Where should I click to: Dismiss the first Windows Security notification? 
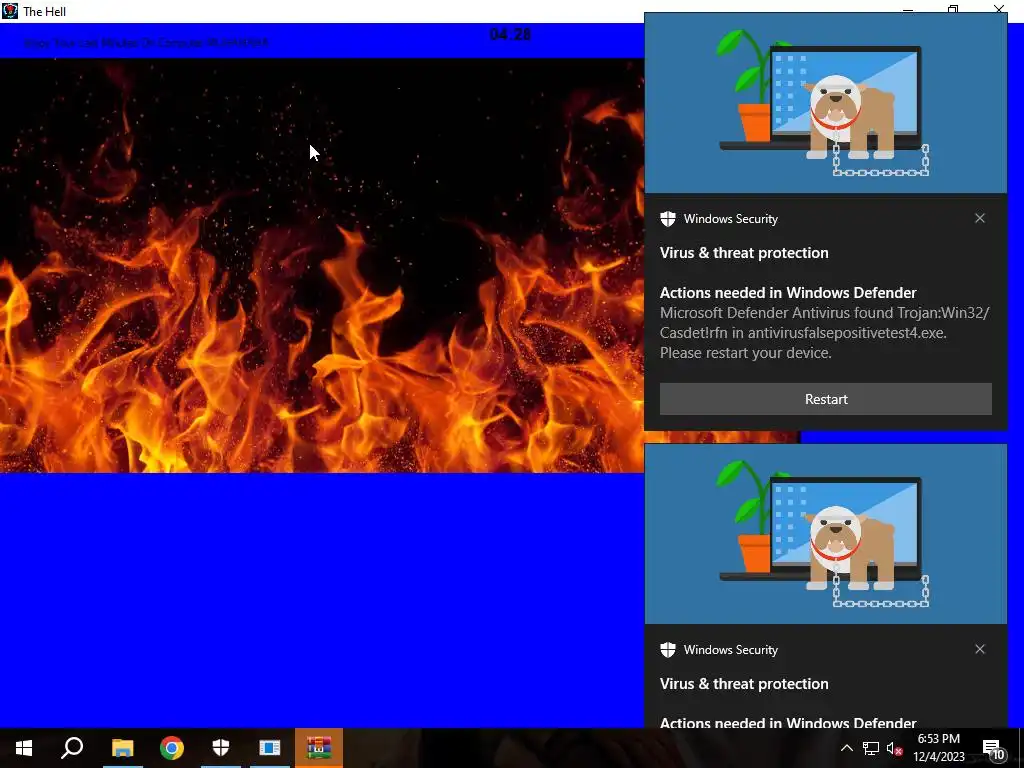point(980,218)
